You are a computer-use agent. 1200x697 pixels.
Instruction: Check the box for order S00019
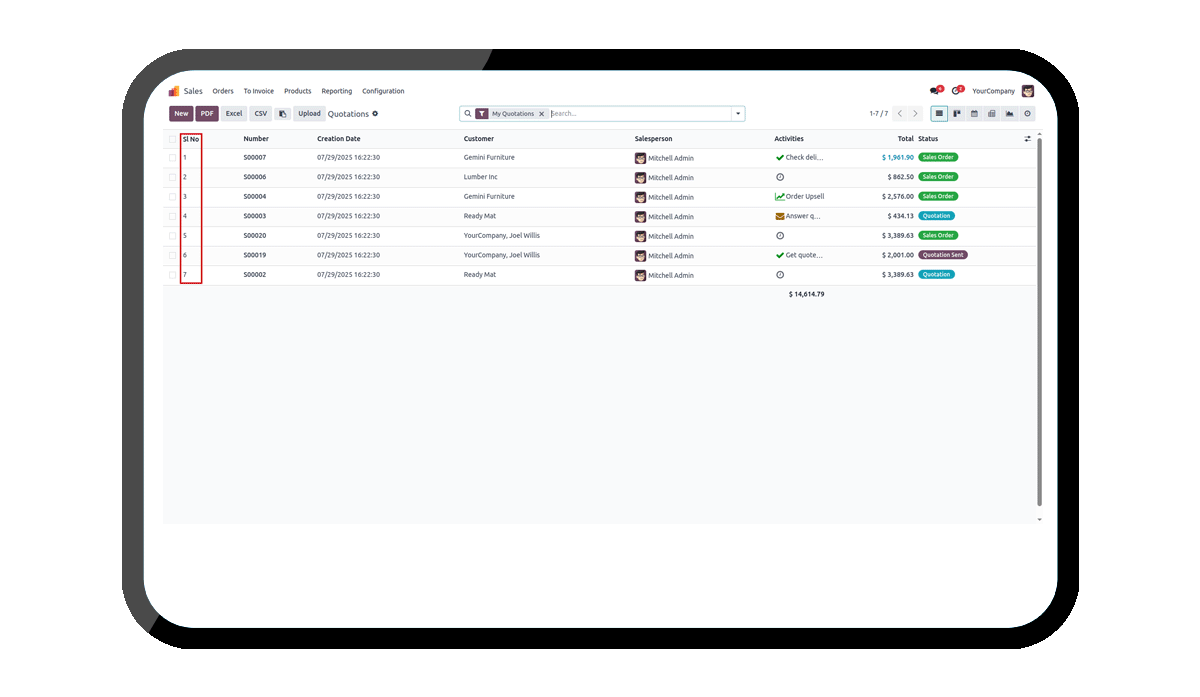172,255
